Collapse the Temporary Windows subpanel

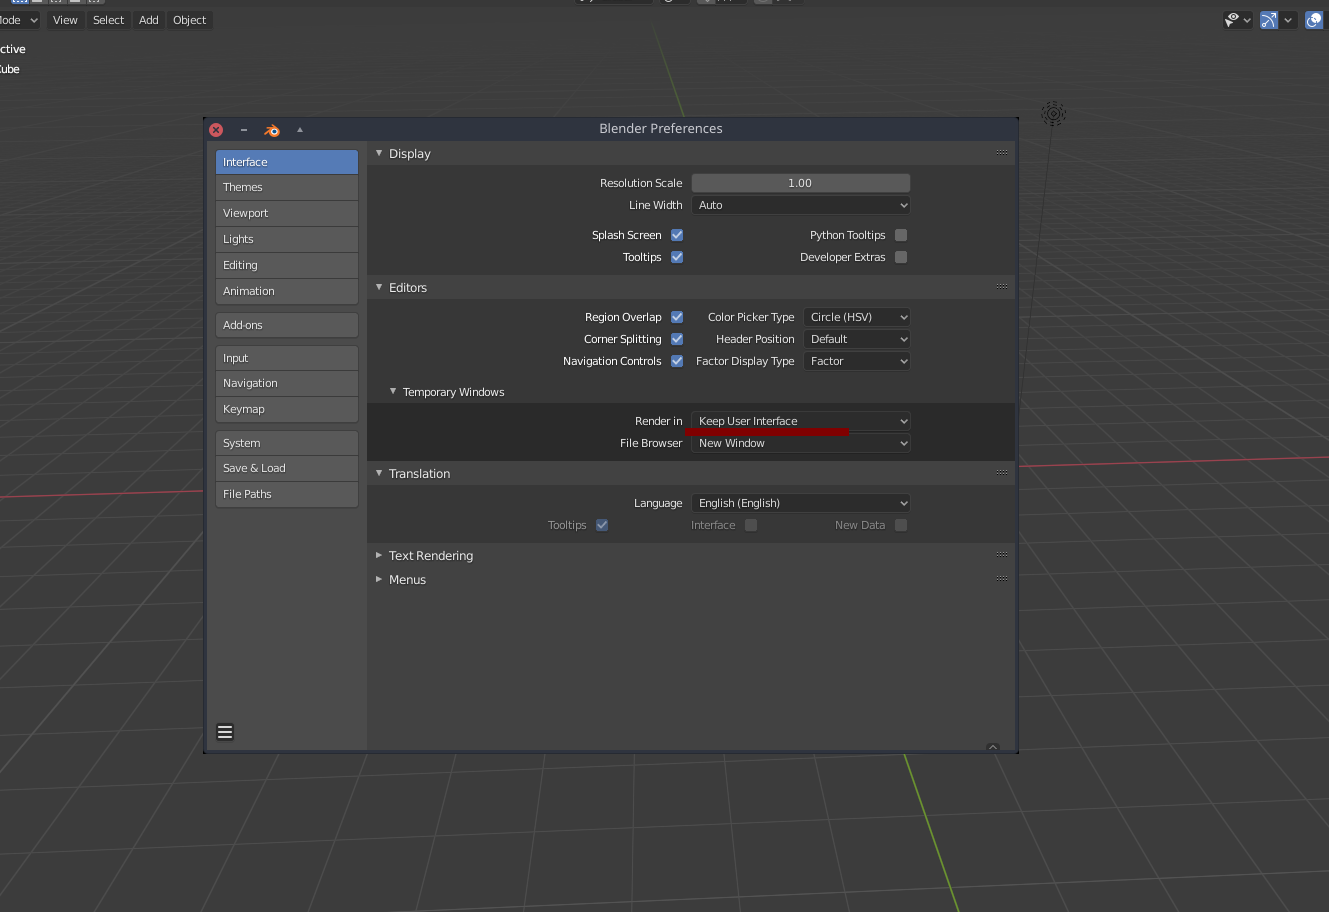393,392
